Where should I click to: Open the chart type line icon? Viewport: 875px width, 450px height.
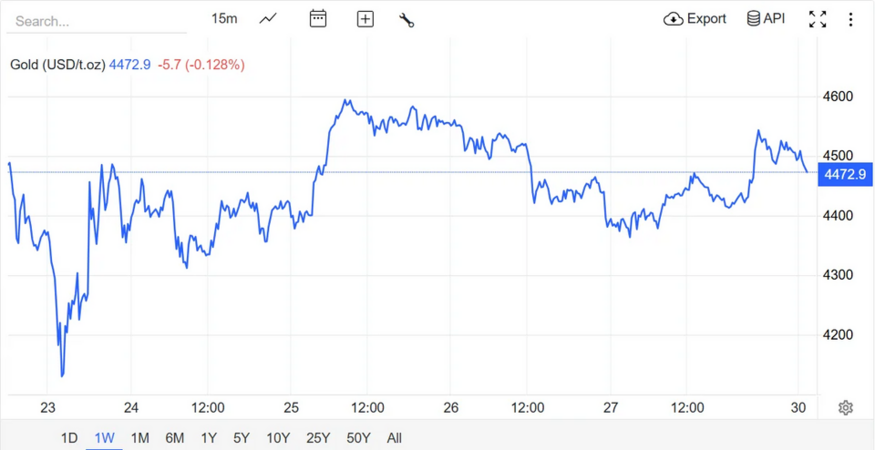[268, 19]
